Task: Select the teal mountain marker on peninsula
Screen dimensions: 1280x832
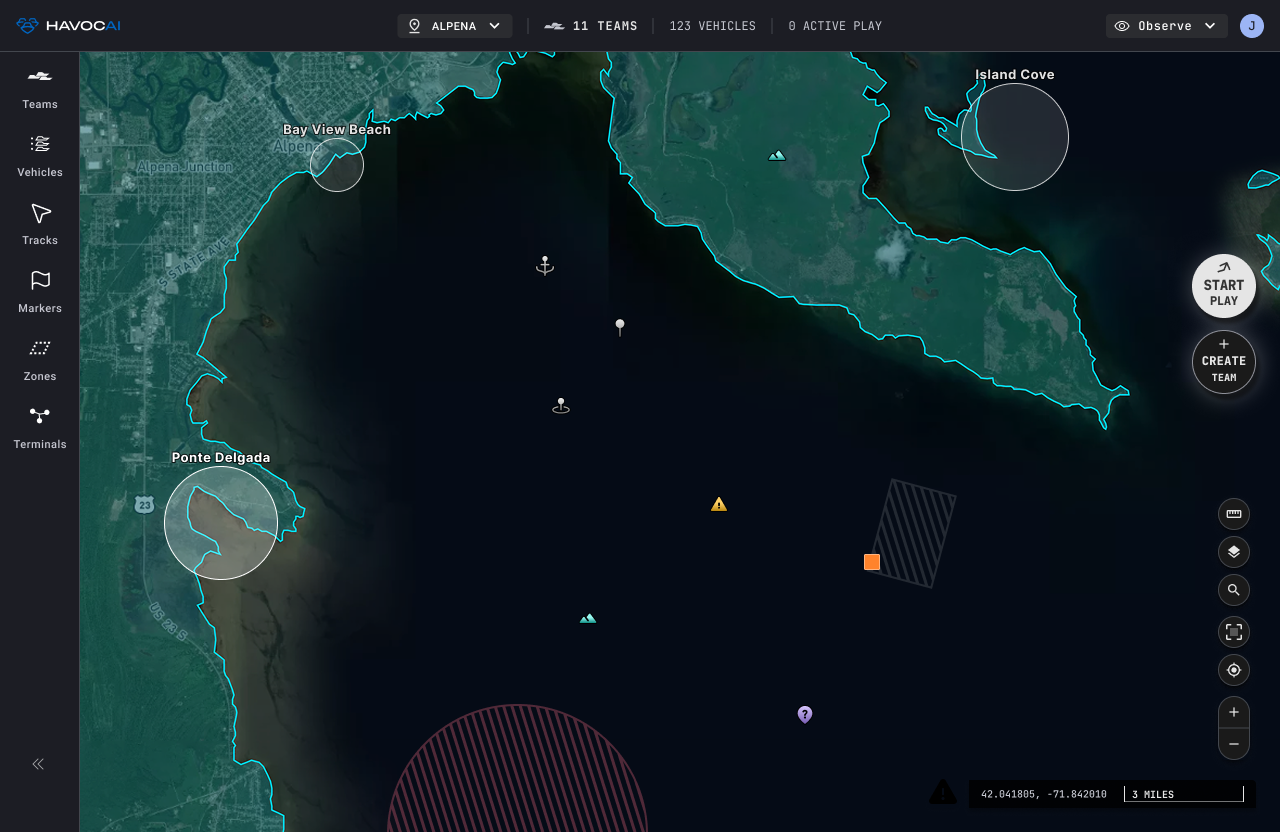Action: (x=777, y=155)
